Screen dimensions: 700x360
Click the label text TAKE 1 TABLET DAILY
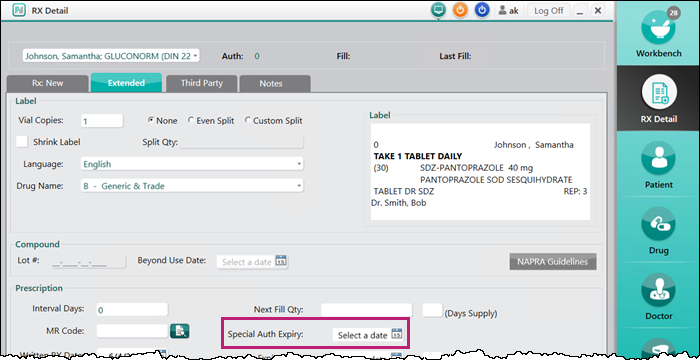coord(418,156)
